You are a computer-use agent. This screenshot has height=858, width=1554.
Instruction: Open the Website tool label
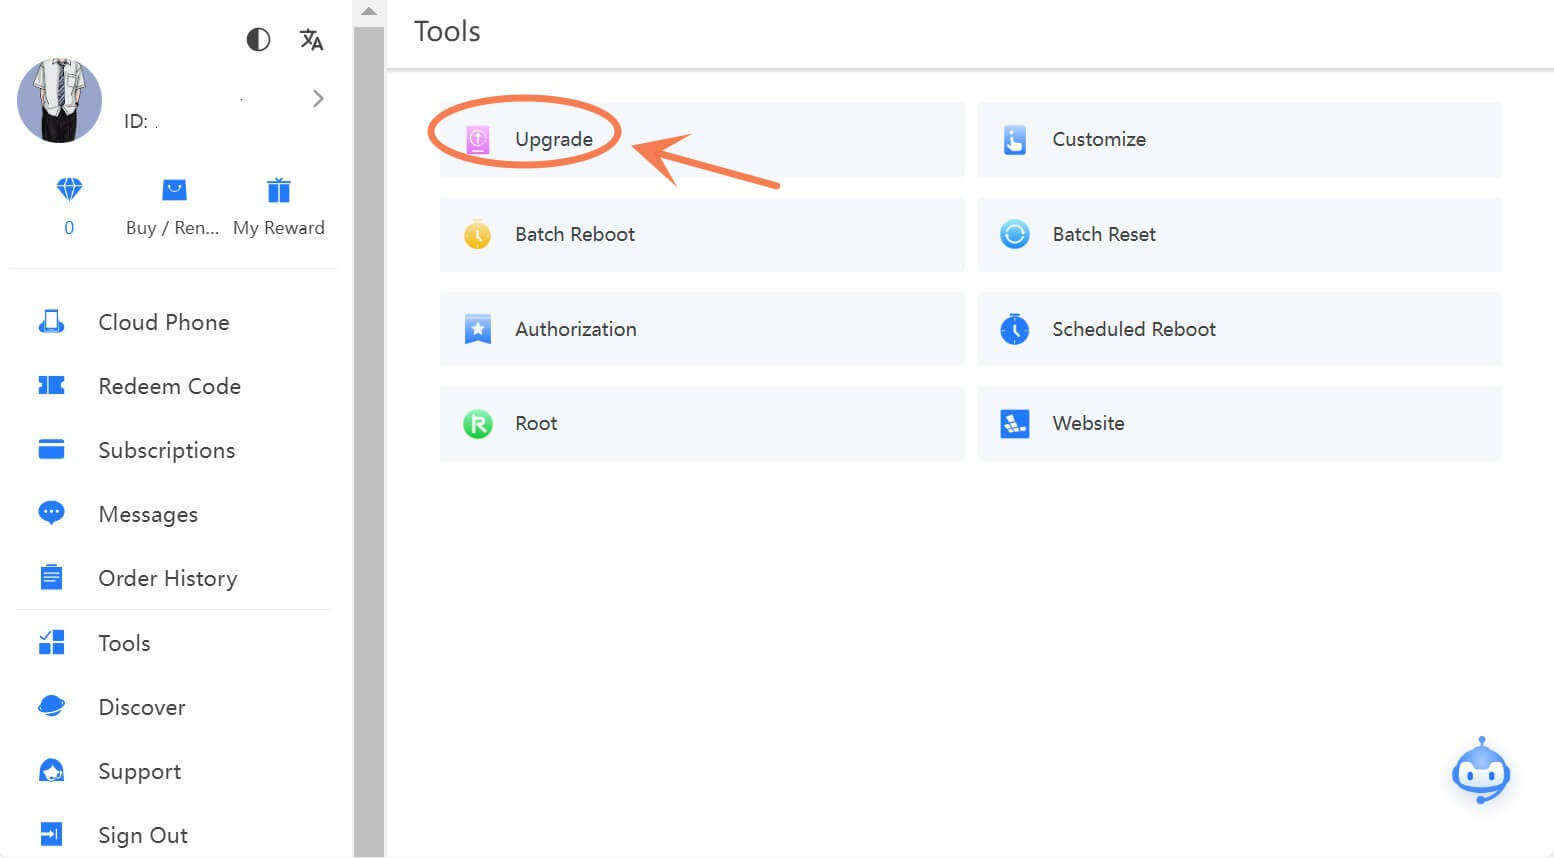pos(1088,423)
